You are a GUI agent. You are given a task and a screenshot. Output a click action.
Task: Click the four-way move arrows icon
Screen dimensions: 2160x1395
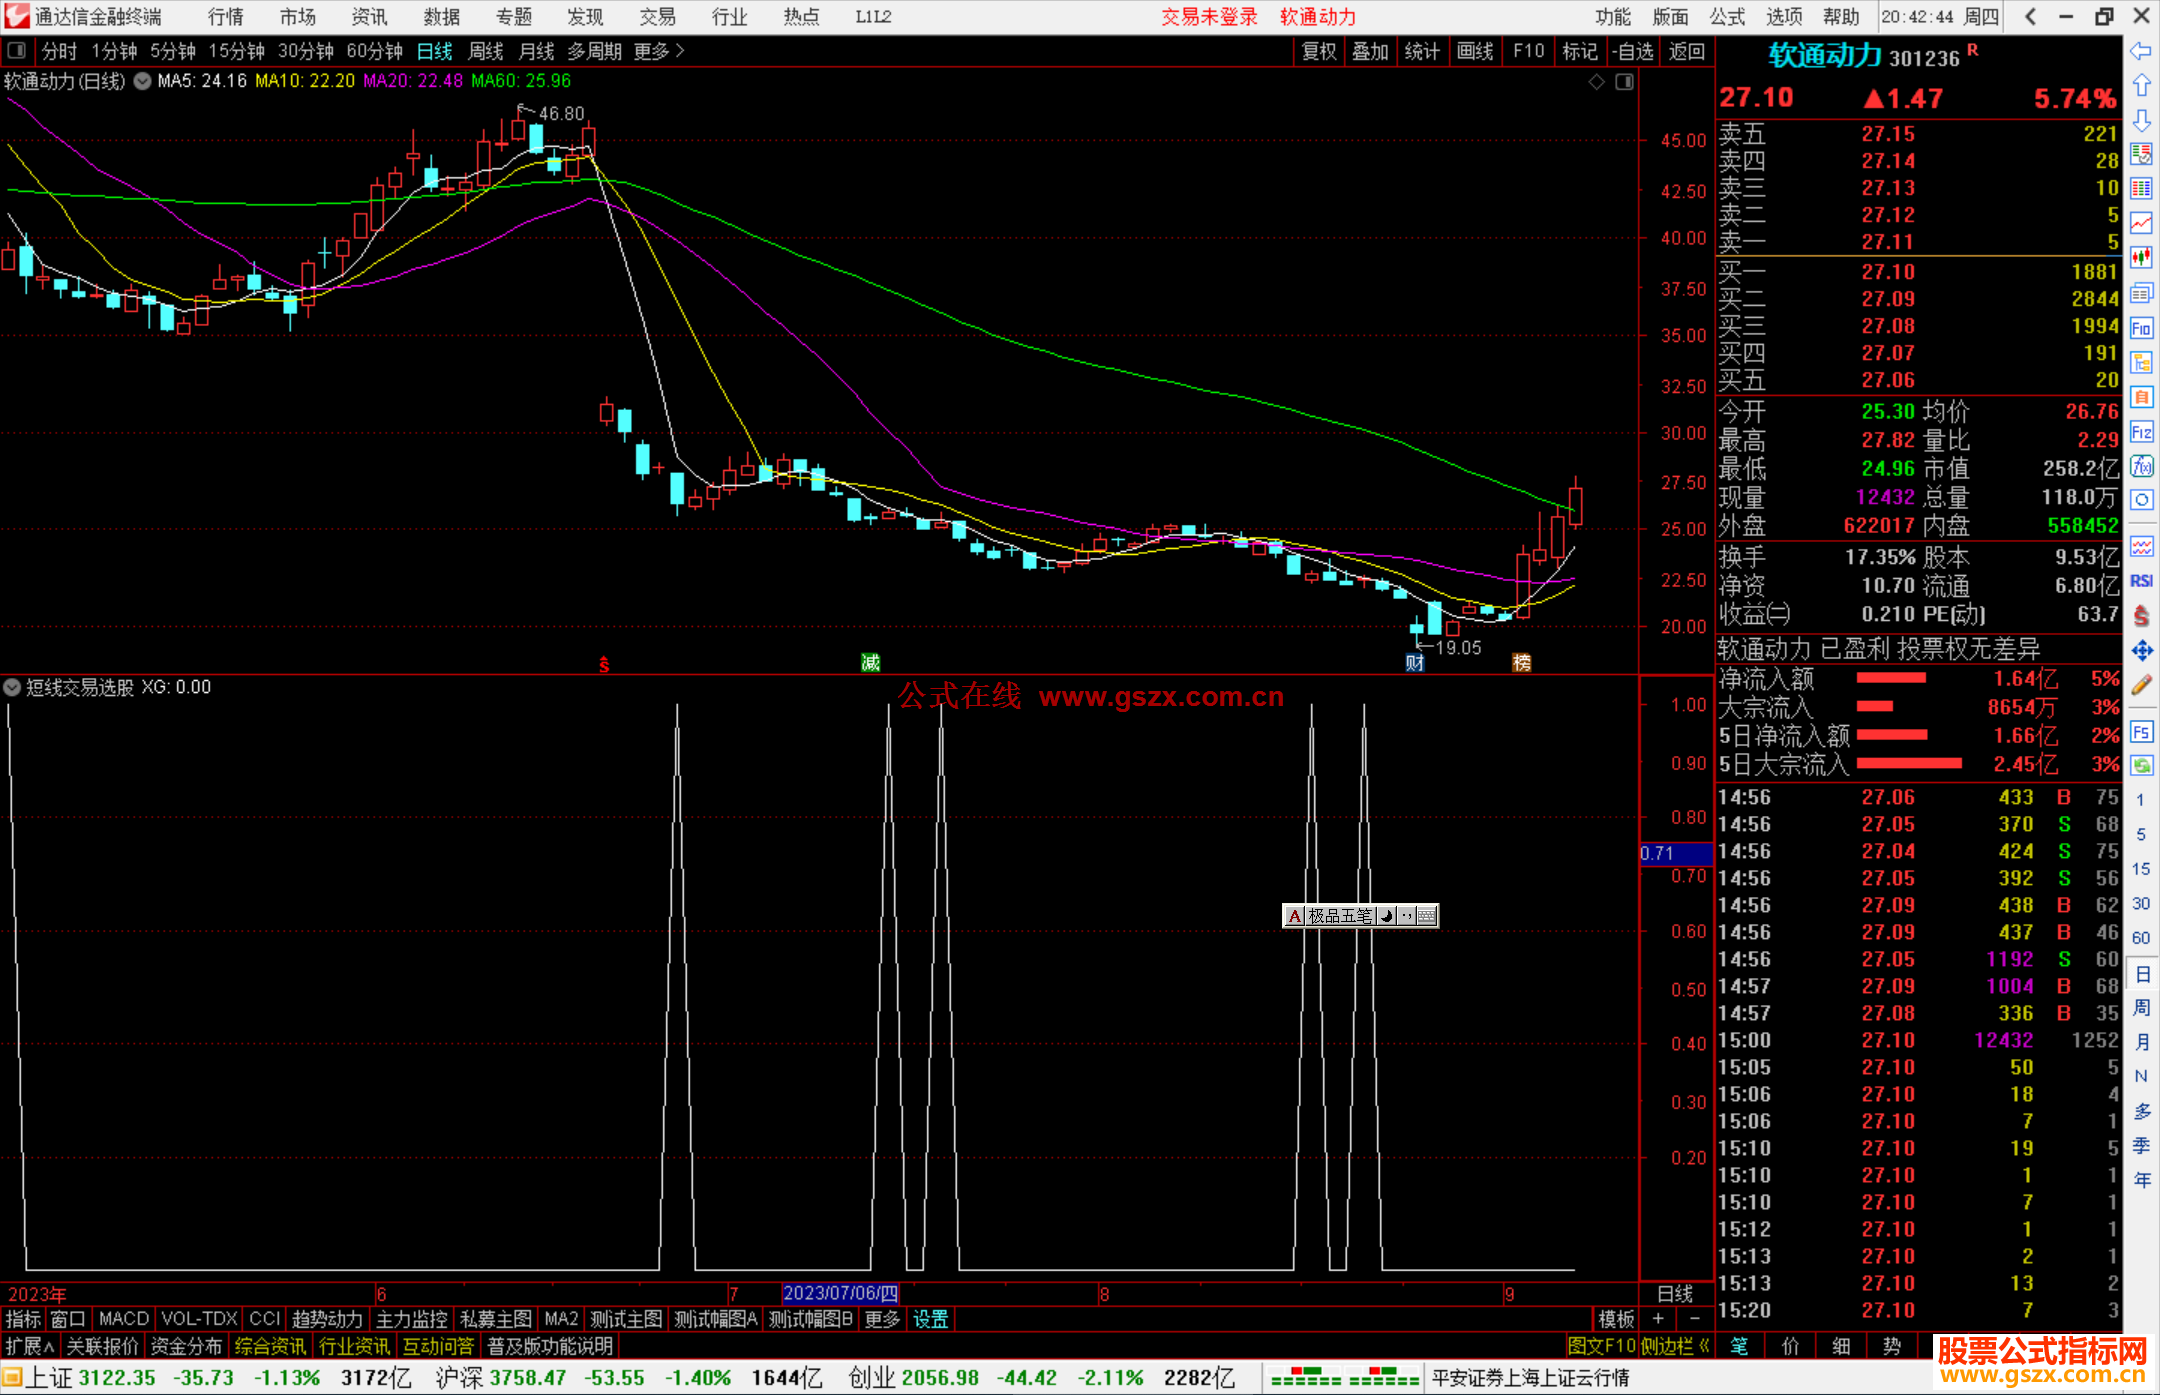tap(2141, 651)
